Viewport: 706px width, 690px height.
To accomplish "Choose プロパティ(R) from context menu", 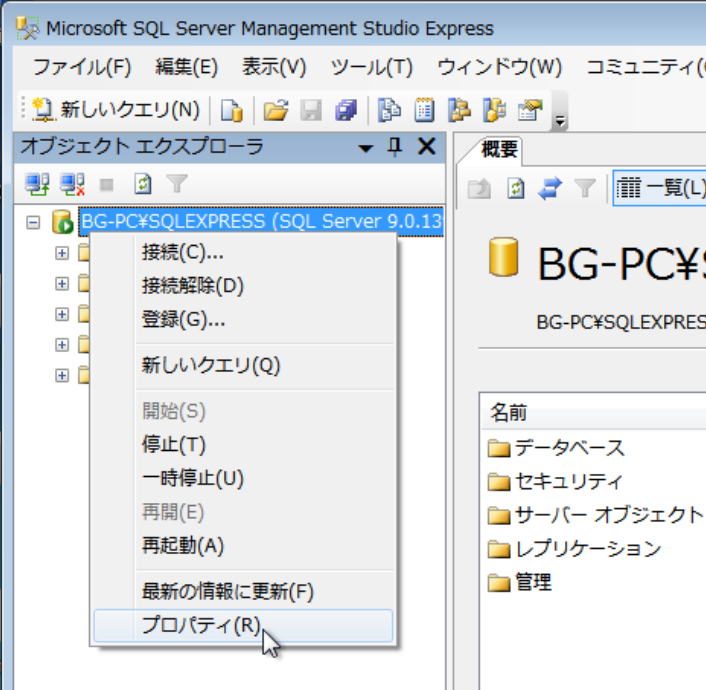I will click(x=243, y=626).
